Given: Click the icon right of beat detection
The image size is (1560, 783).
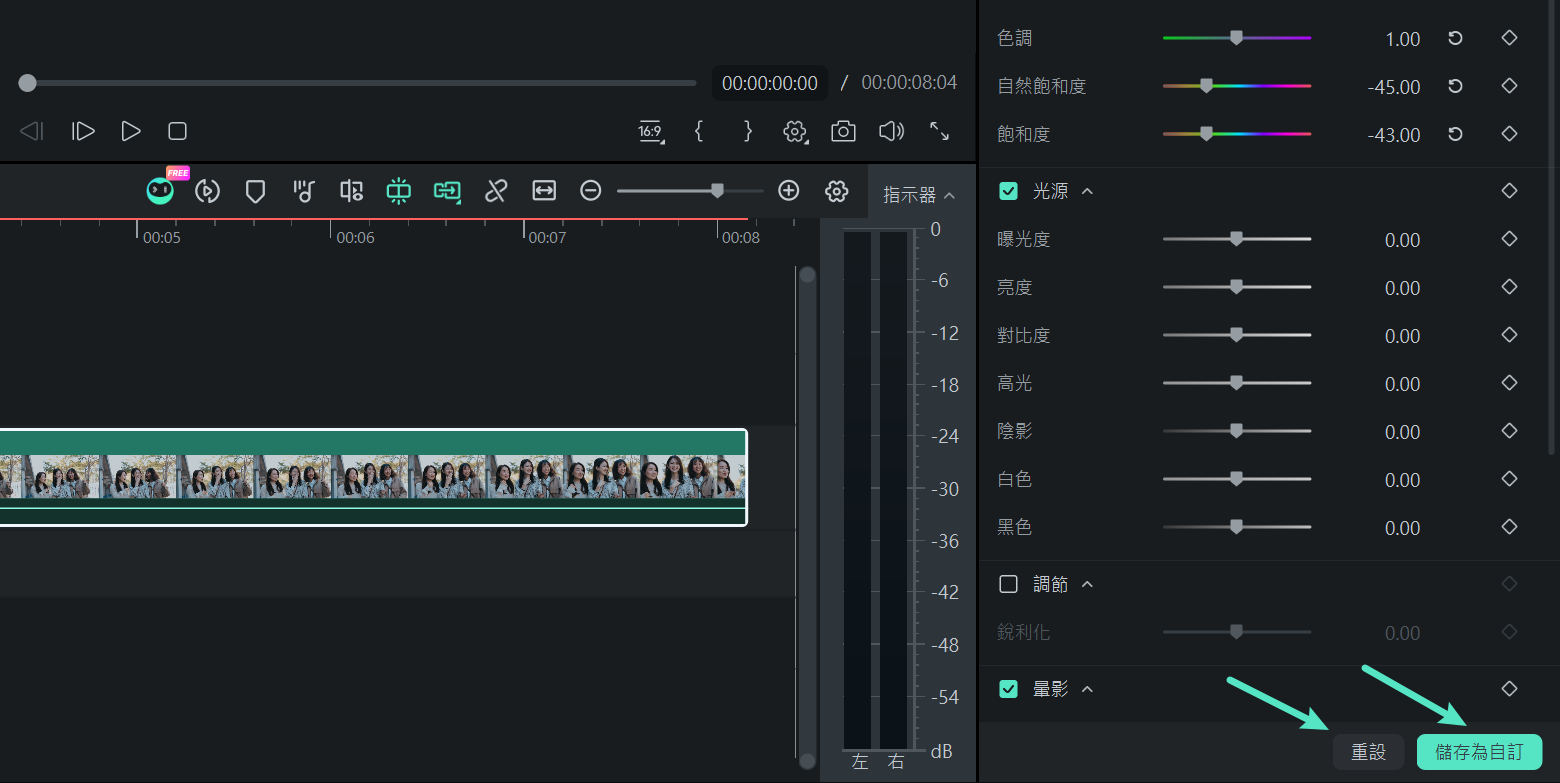Looking at the screenshot, I should tap(351, 191).
